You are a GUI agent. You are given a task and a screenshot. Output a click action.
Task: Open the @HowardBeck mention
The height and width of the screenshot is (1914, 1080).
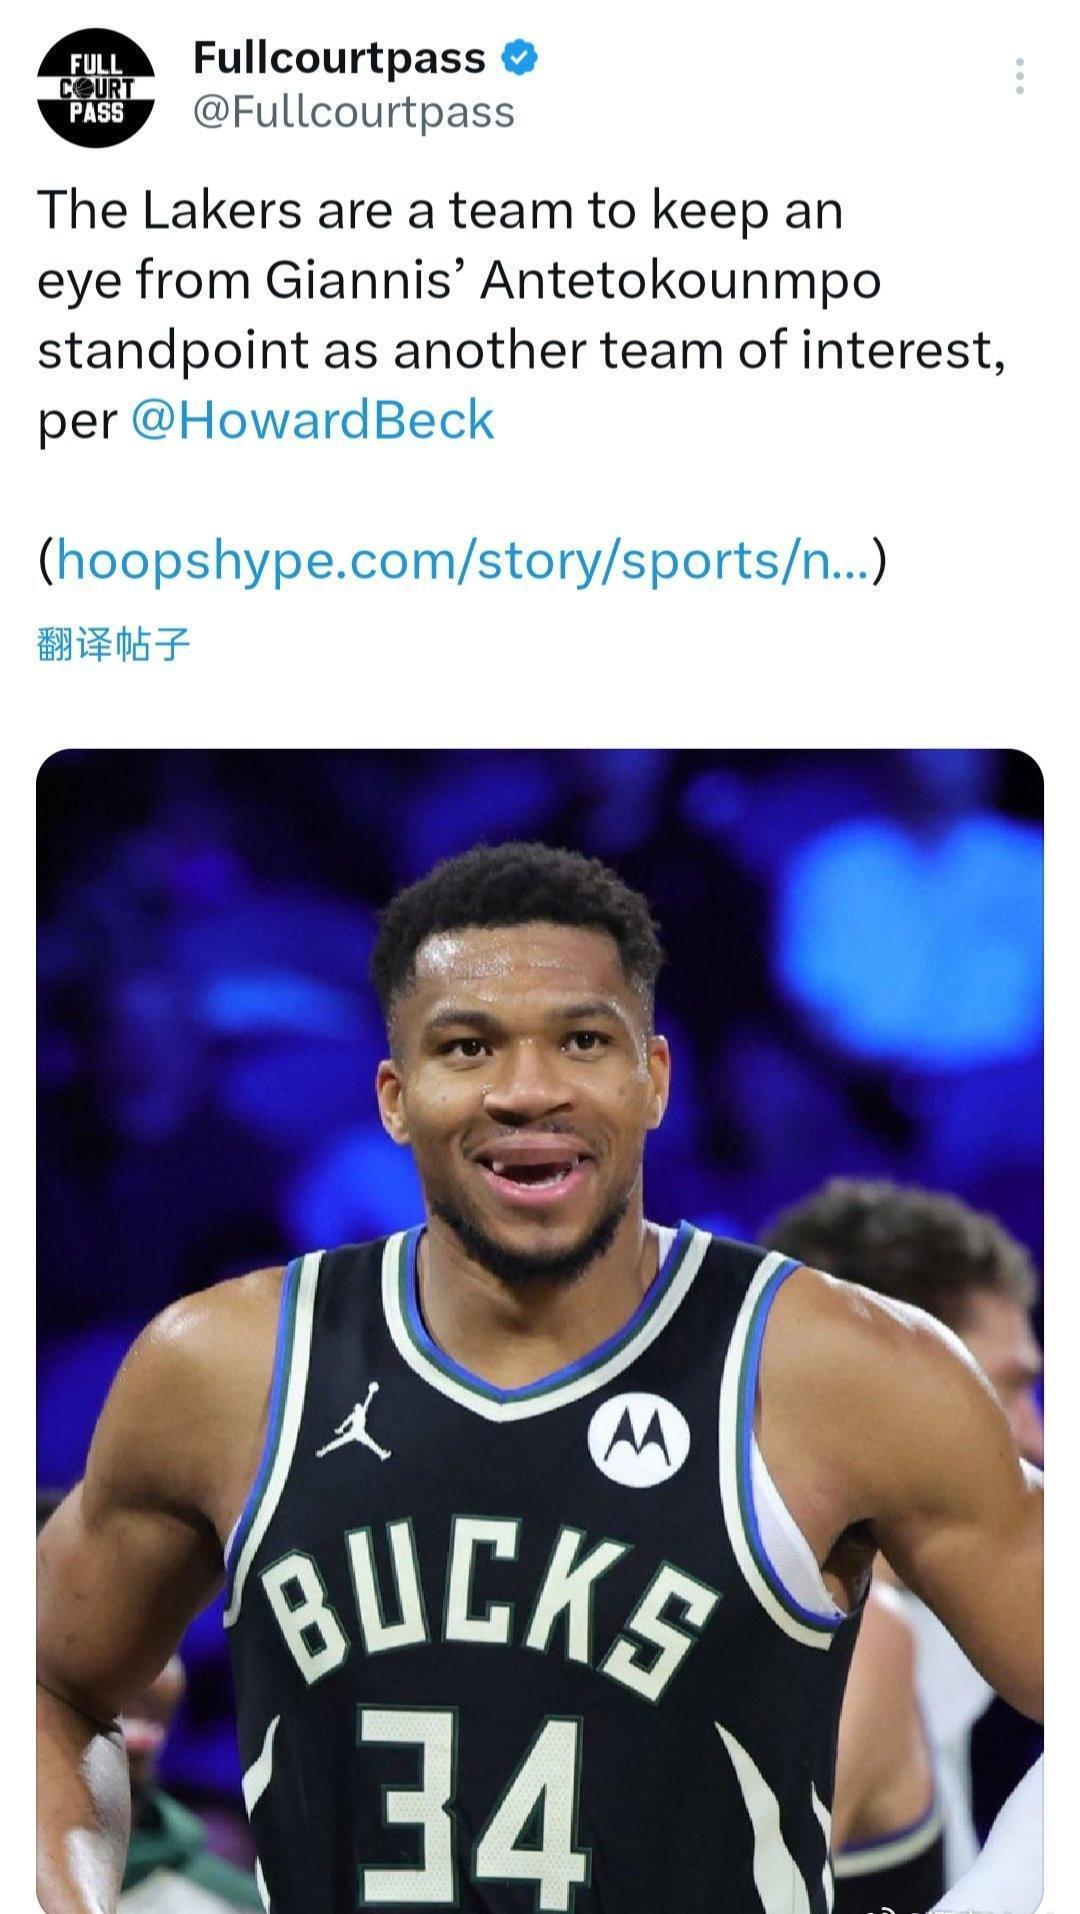coord(313,420)
